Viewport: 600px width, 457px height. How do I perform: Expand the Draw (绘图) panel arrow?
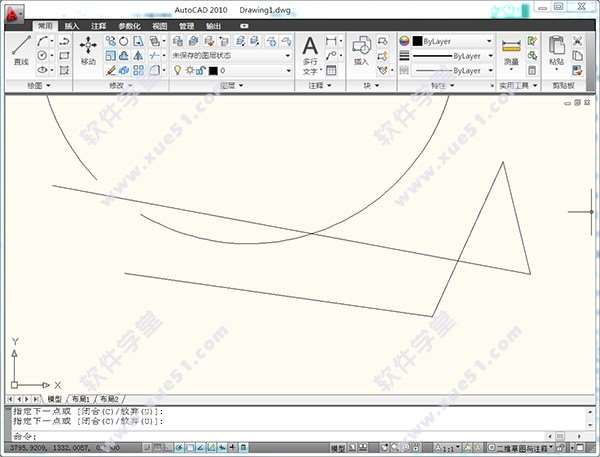(x=48, y=86)
